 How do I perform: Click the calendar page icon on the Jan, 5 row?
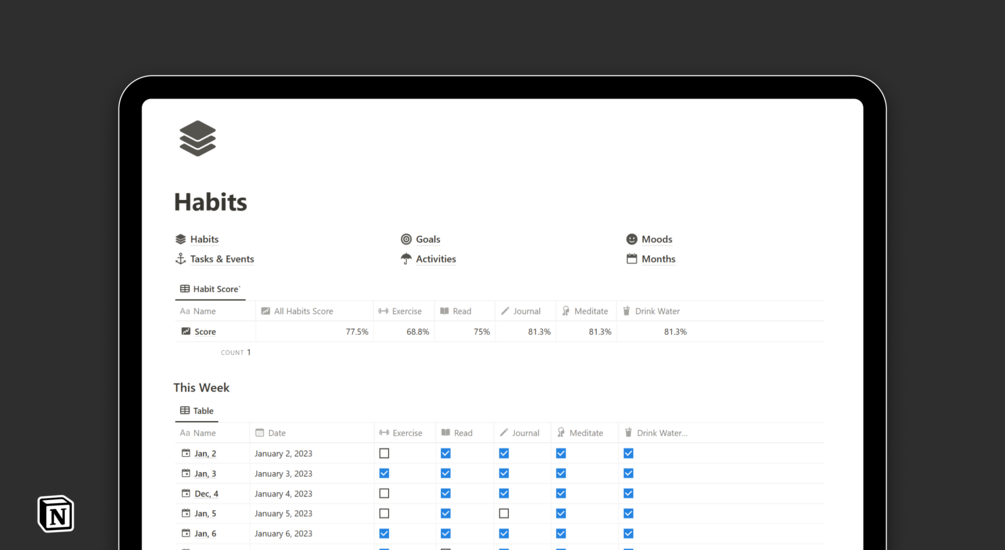tap(186, 513)
